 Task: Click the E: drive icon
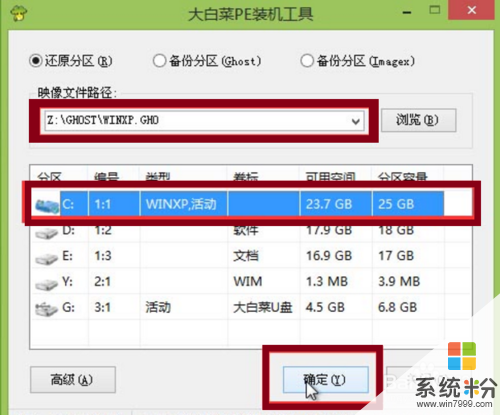pyautogui.click(x=46, y=258)
